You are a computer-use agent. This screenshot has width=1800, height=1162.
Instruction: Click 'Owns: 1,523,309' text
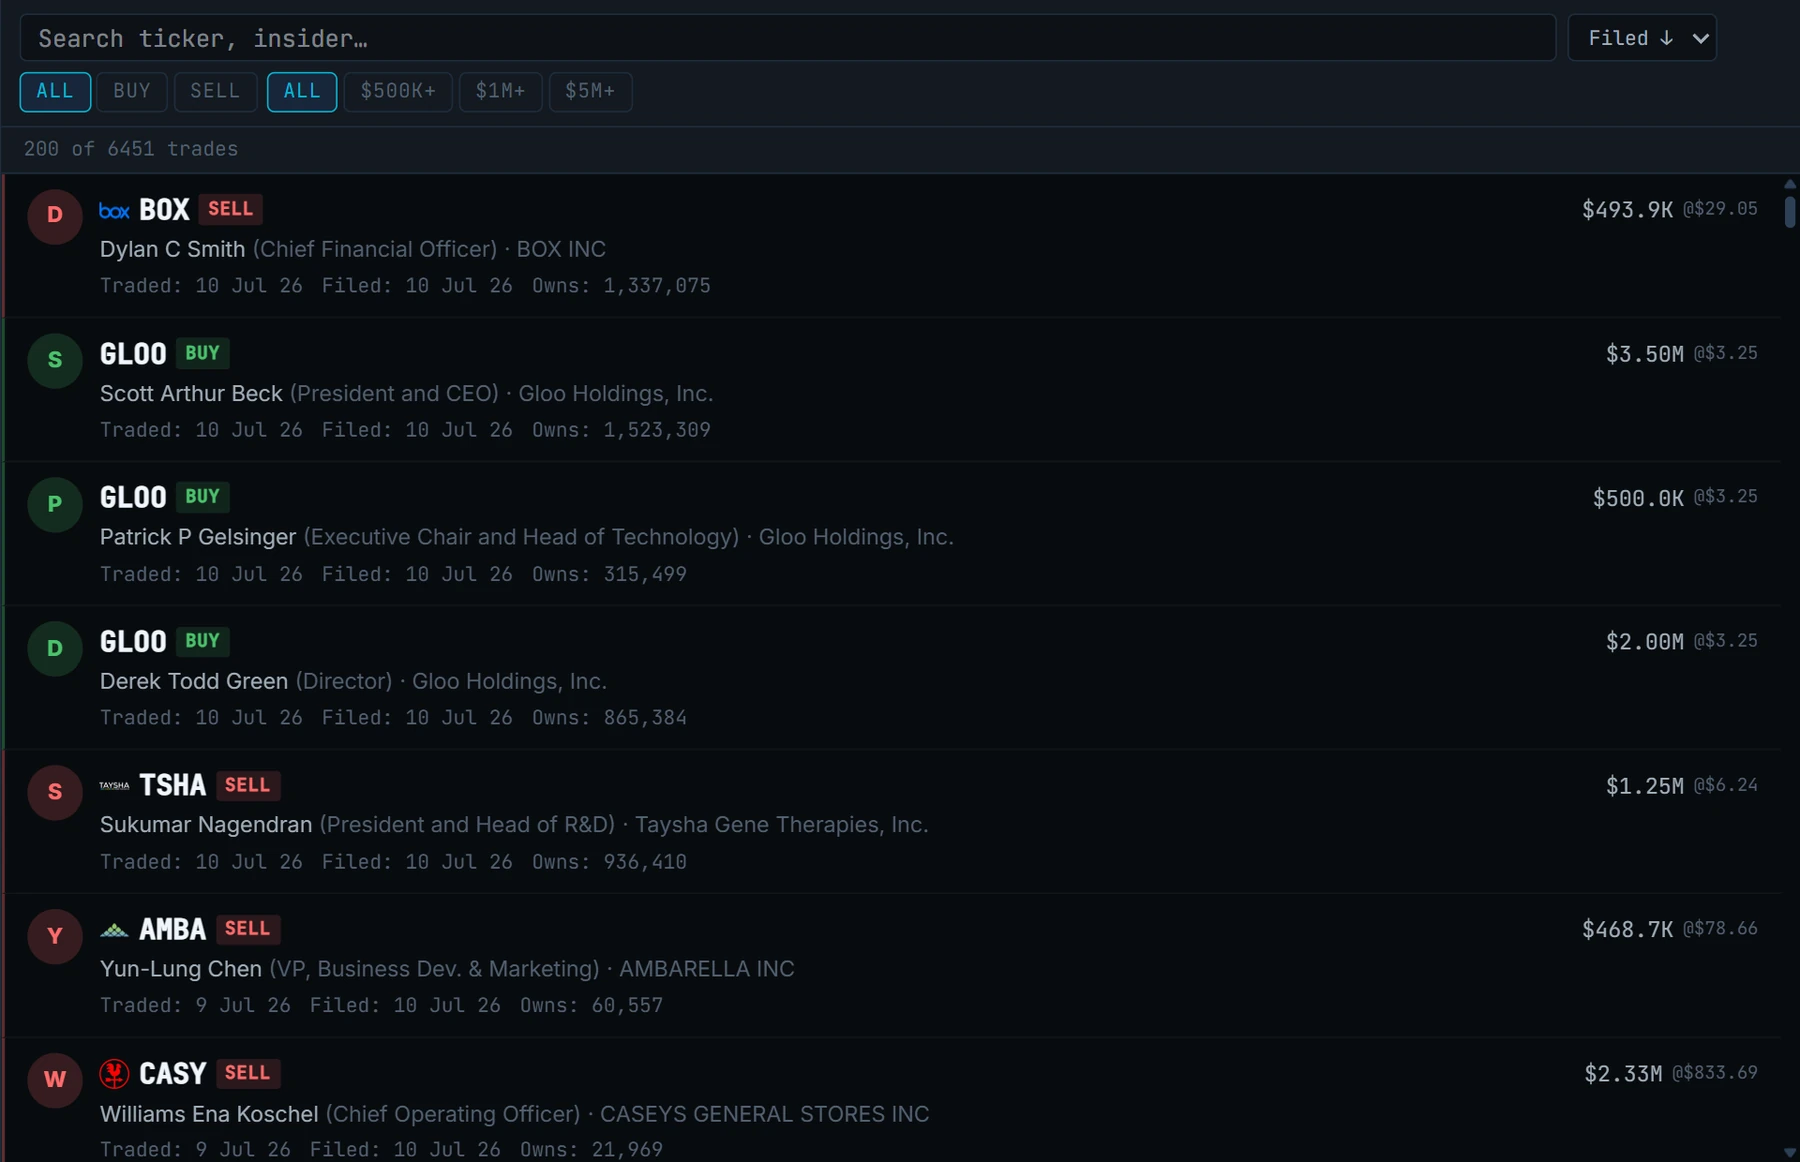click(621, 430)
